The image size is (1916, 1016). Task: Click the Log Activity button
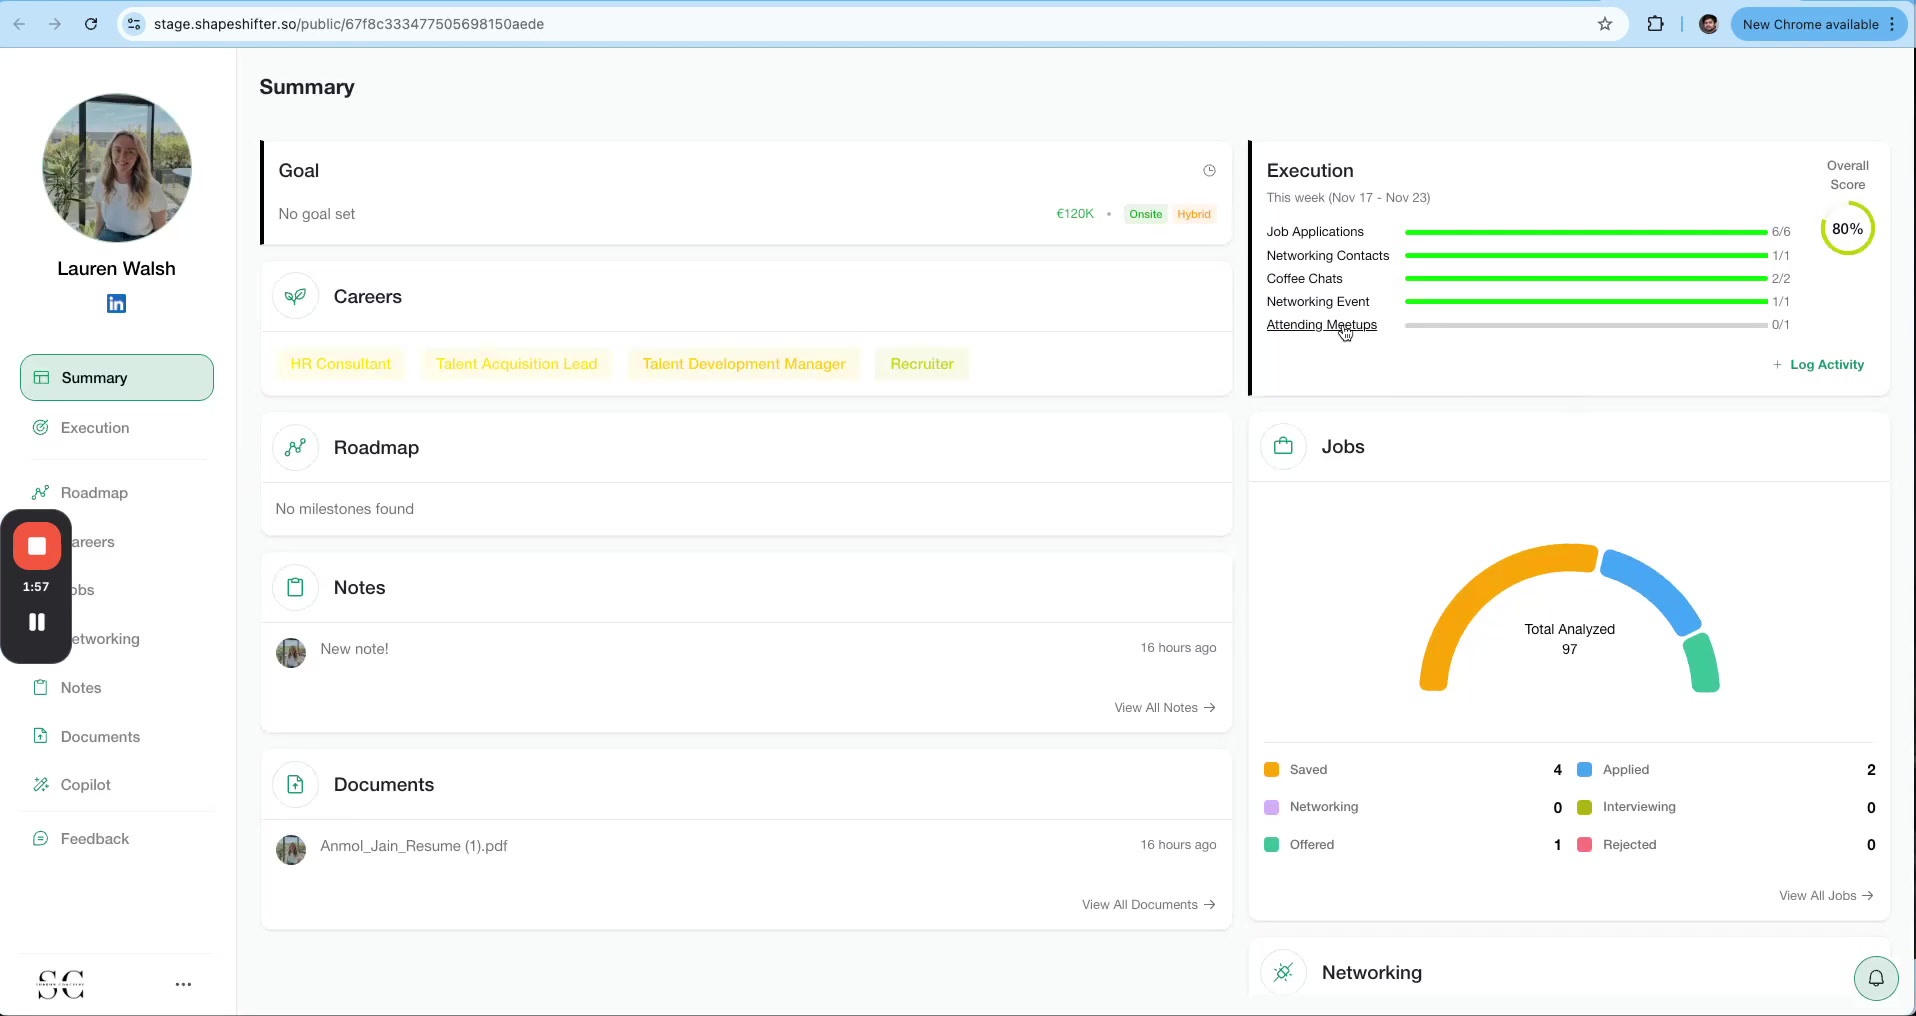(1818, 364)
